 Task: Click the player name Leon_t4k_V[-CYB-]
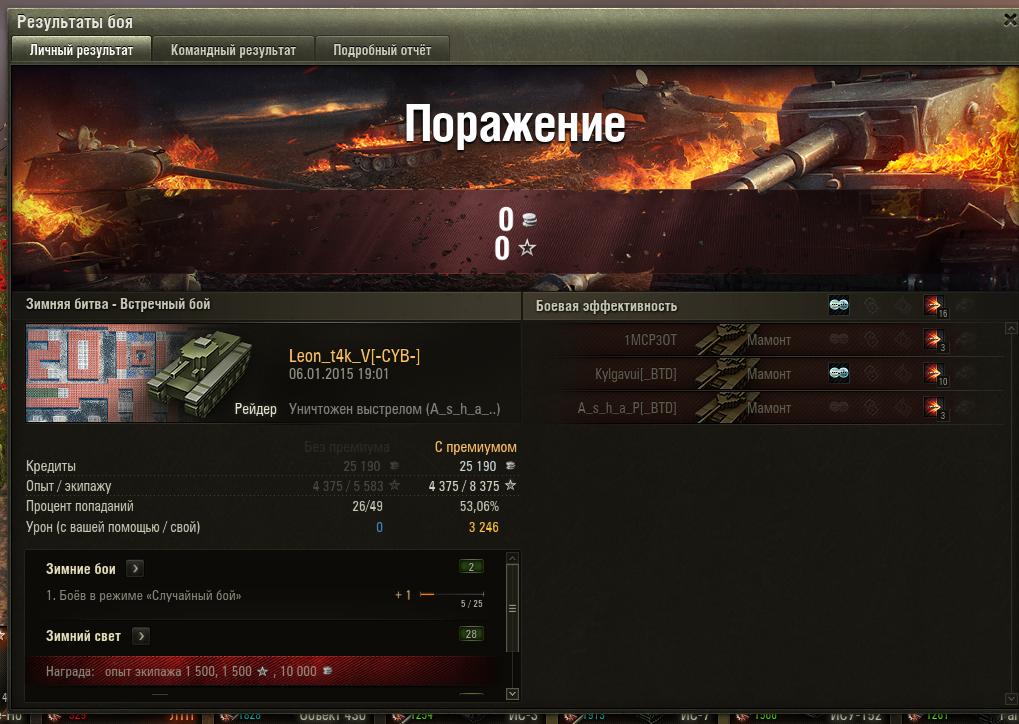354,356
